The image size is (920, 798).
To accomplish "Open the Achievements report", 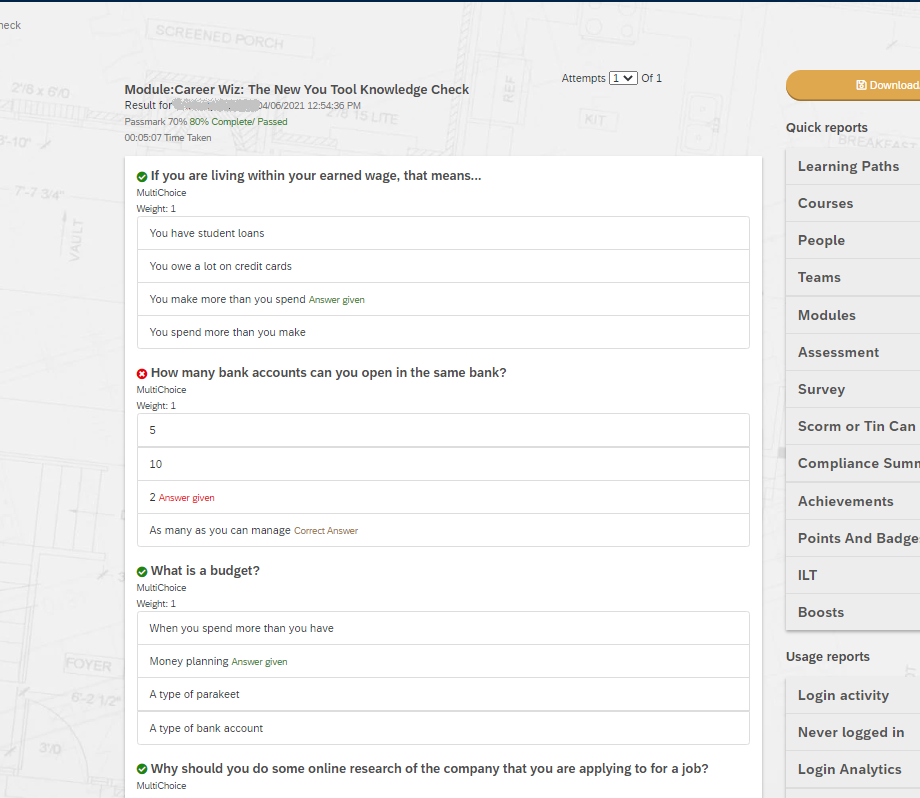I will pos(845,501).
